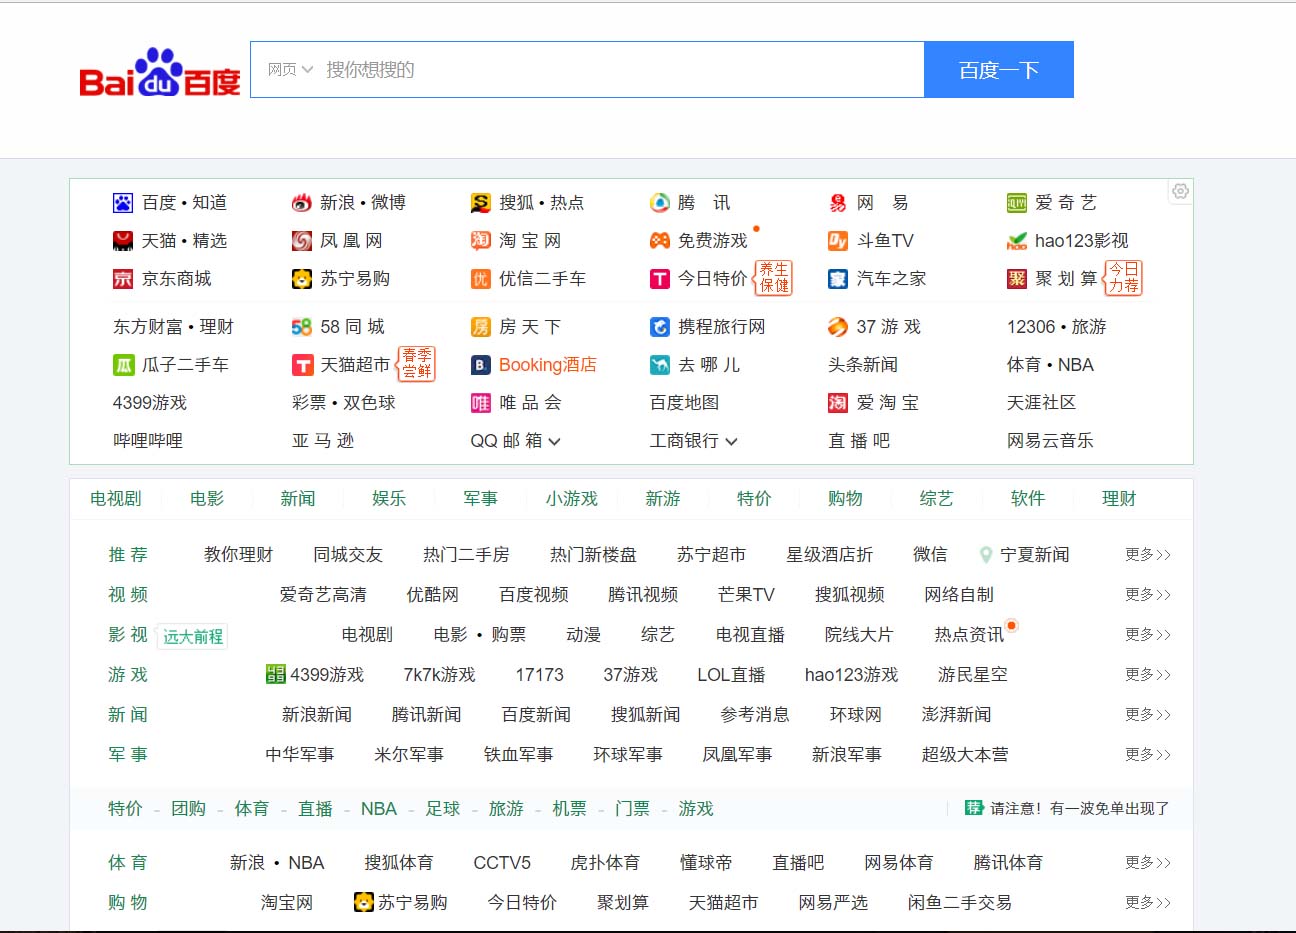Click the 58同城 icon
The image size is (1296, 933).
[302, 327]
